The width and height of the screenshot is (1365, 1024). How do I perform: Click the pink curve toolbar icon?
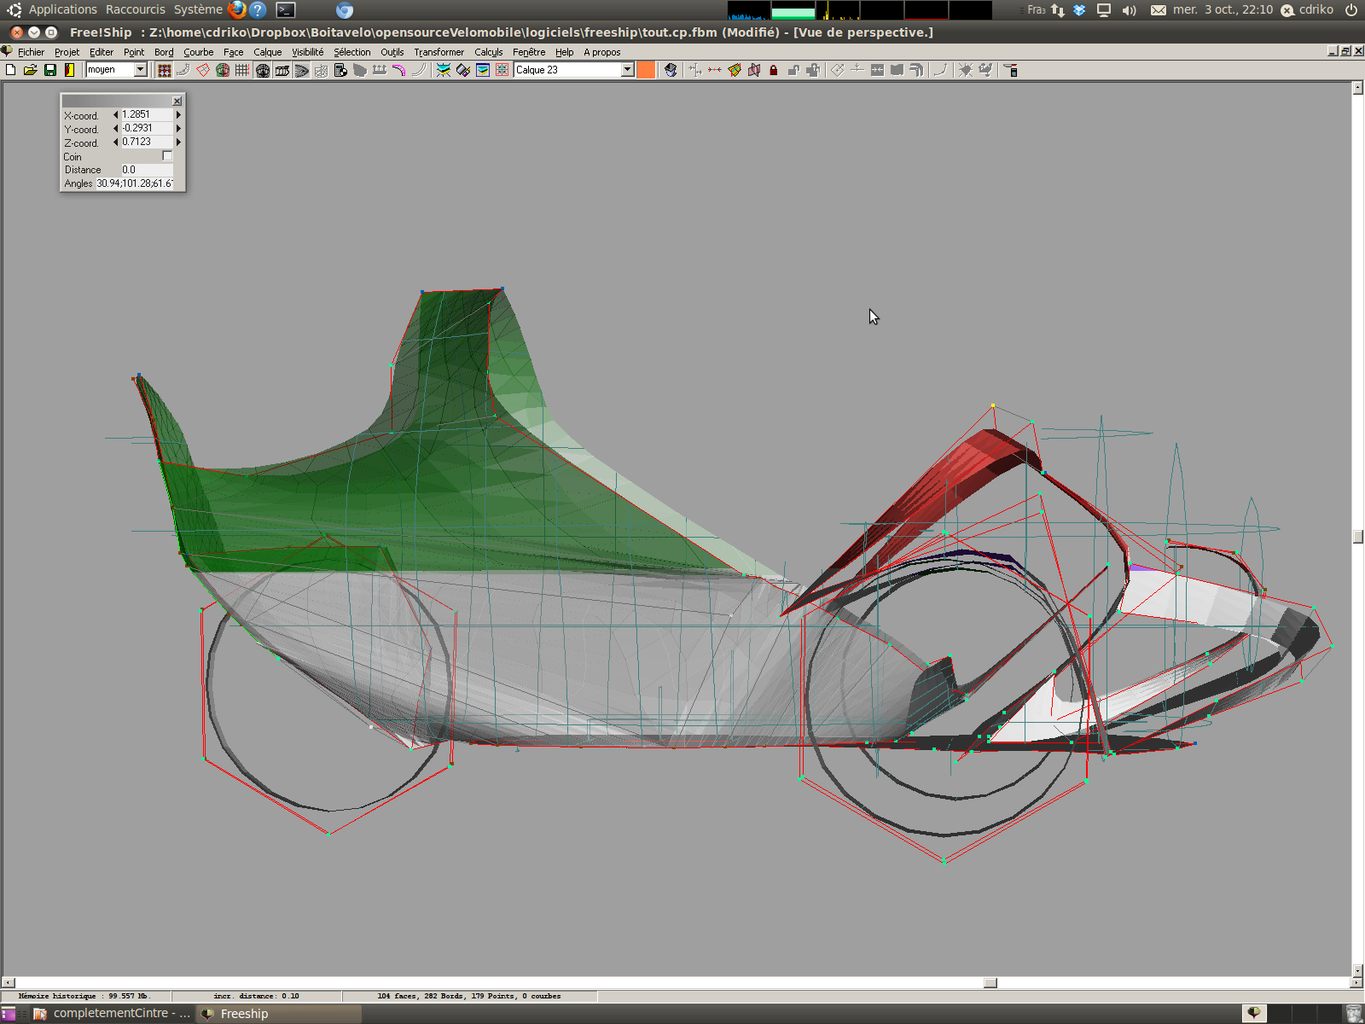[x=399, y=70]
